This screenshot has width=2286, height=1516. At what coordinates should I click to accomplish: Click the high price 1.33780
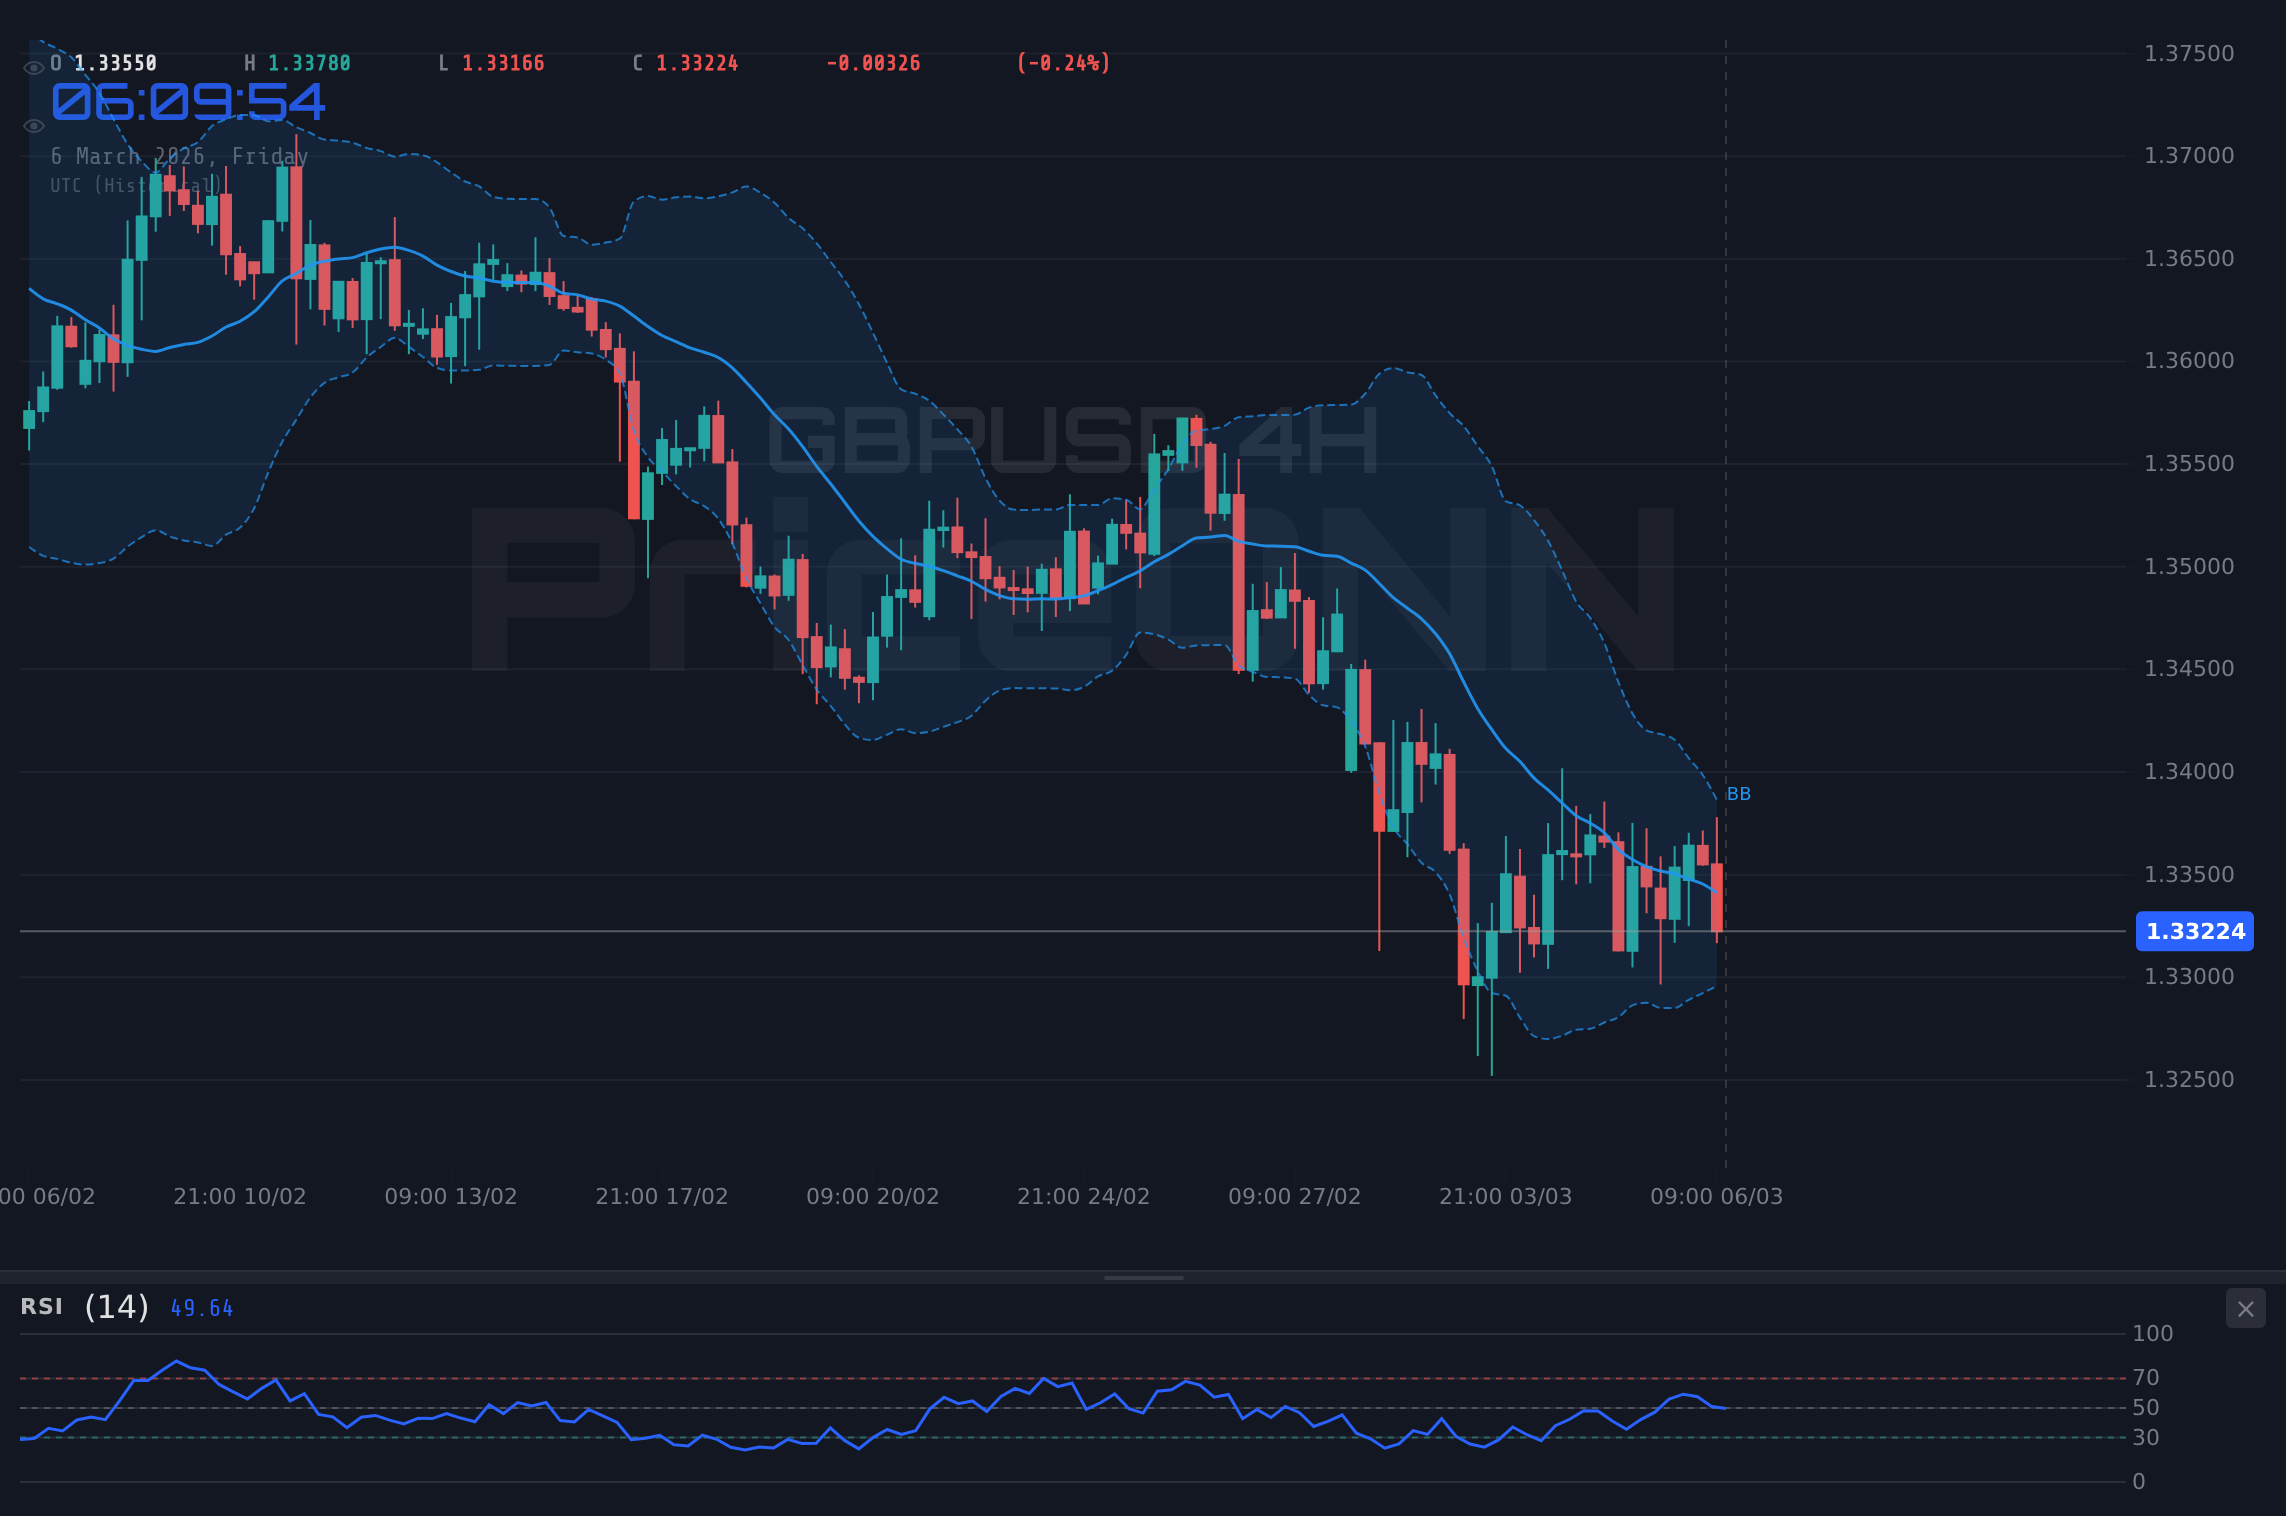tap(309, 64)
